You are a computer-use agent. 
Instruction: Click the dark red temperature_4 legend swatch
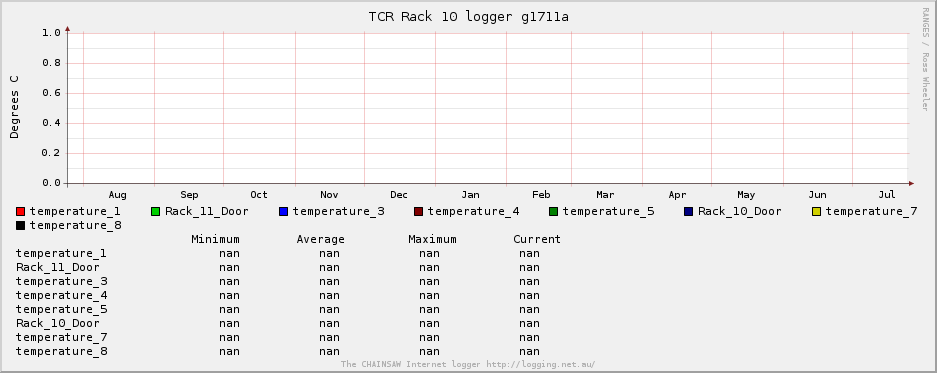(x=418, y=211)
